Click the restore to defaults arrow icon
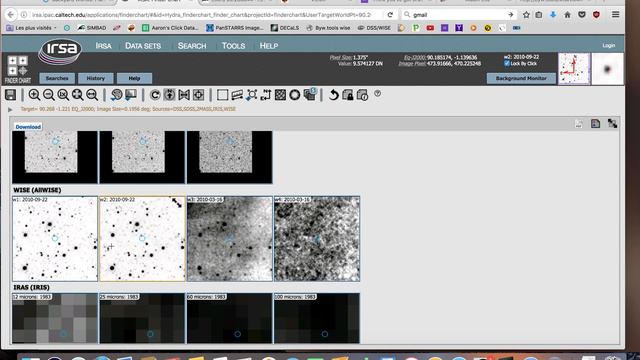 333,95
